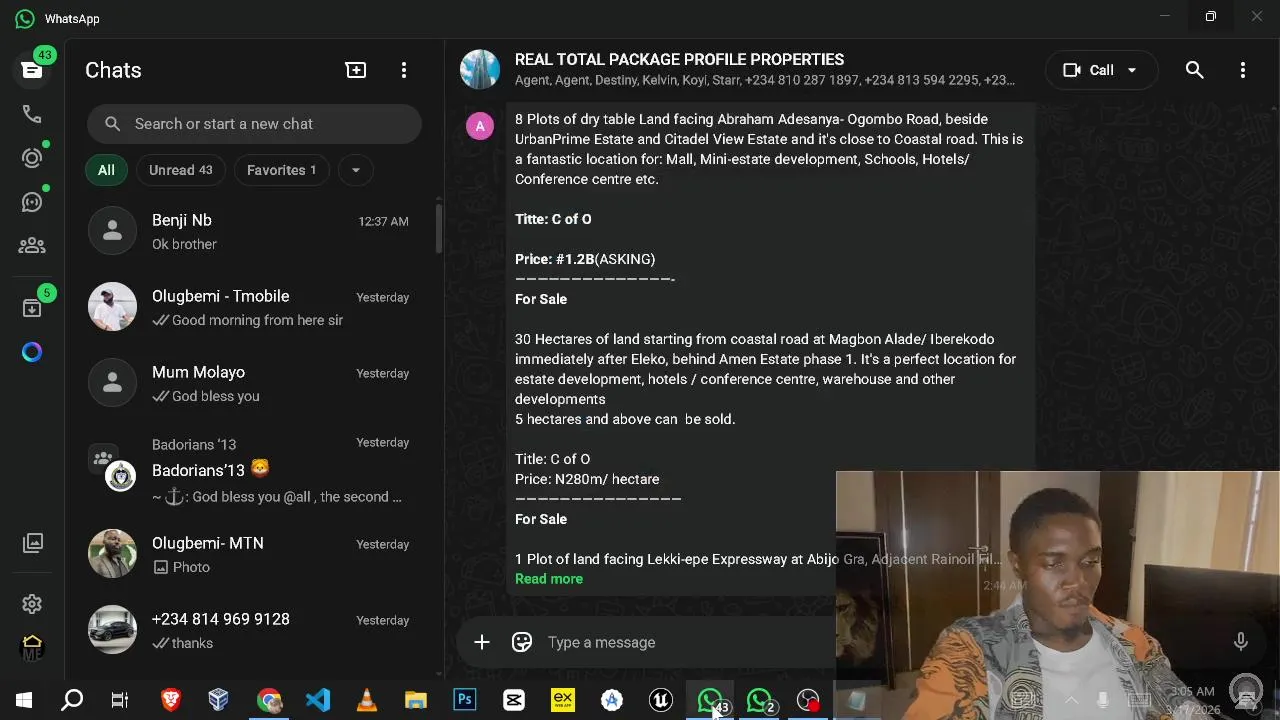This screenshot has height=720, width=1280.
Task: Open the Benji Nb chat
Action: (x=250, y=231)
